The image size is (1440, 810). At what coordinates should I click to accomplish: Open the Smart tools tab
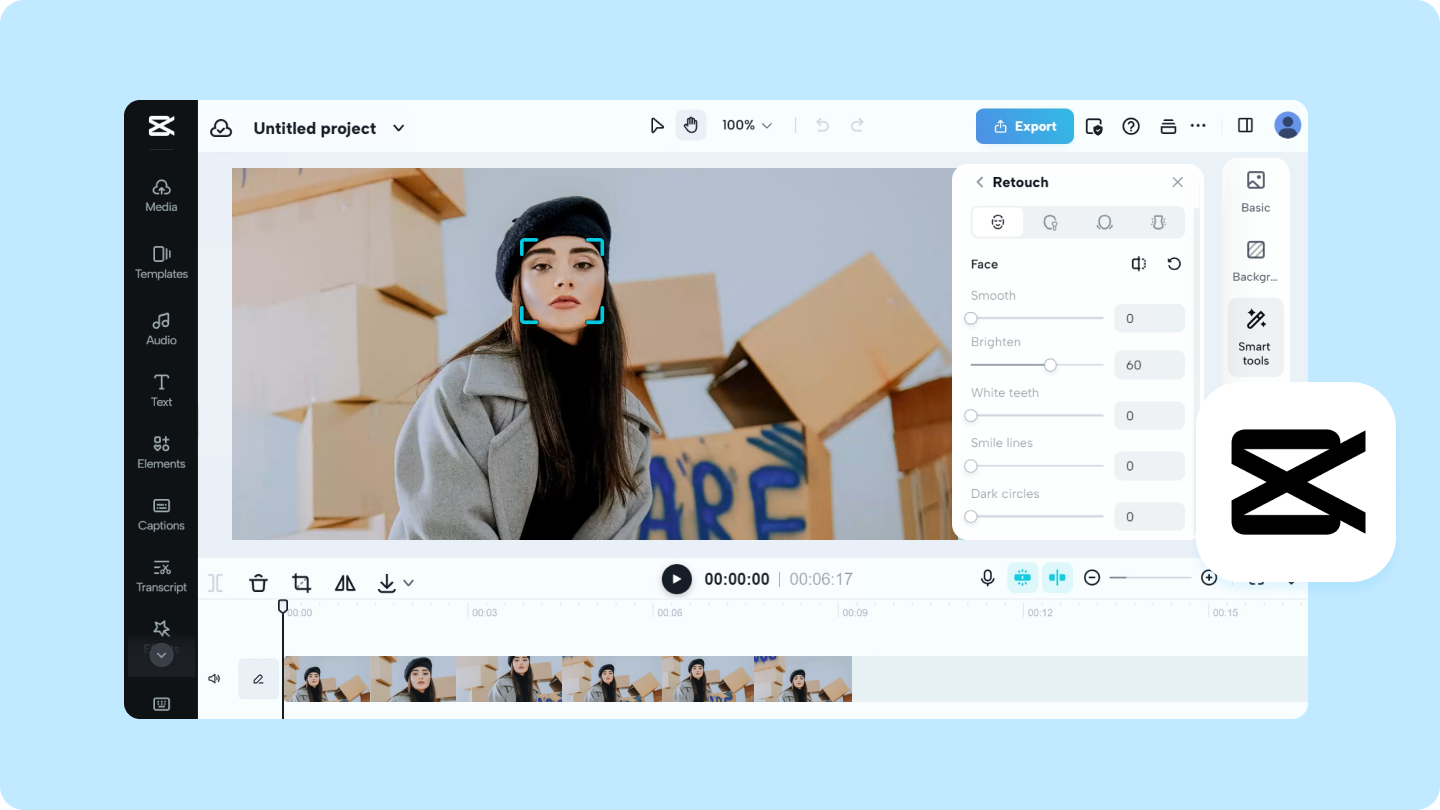coord(1256,337)
